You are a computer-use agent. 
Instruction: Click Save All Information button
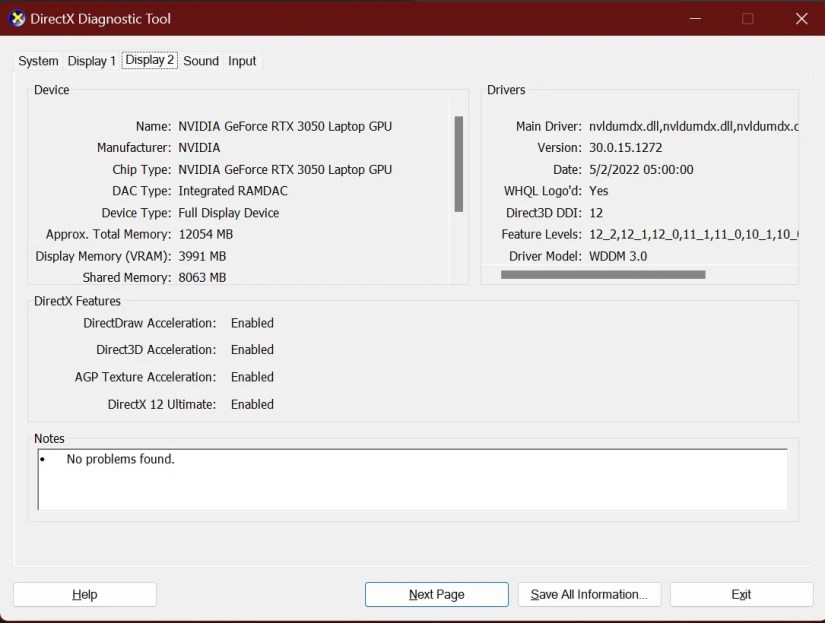click(589, 594)
